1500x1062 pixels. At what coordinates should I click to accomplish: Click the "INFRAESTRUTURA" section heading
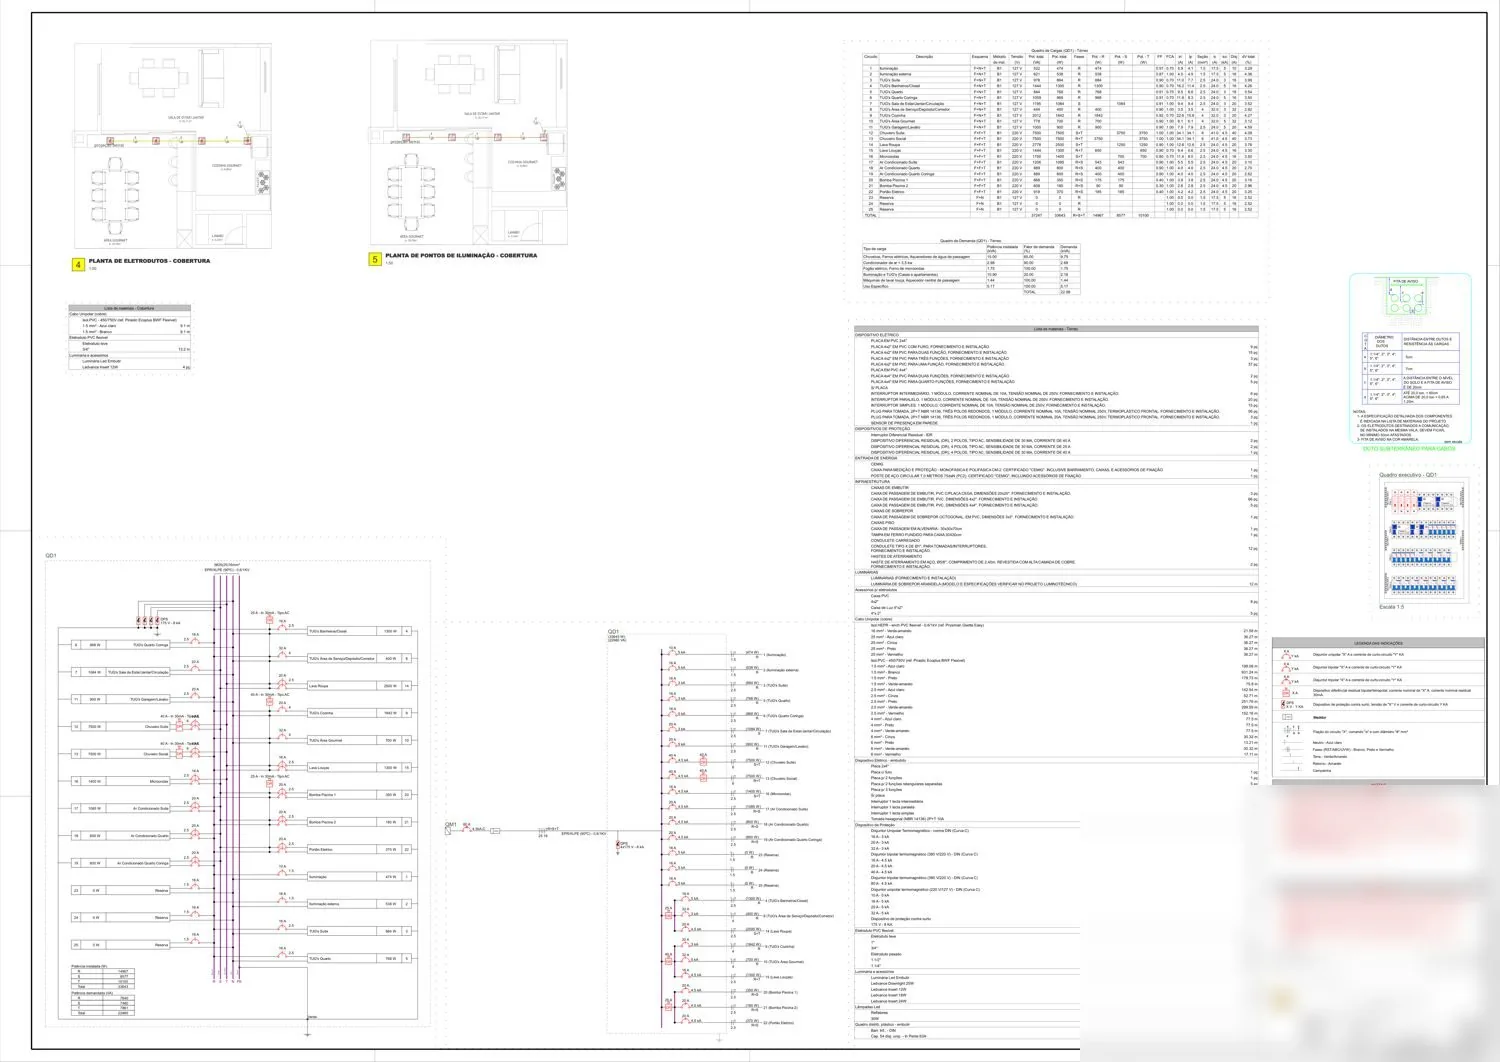pyautogui.click(x=872, y=482)
